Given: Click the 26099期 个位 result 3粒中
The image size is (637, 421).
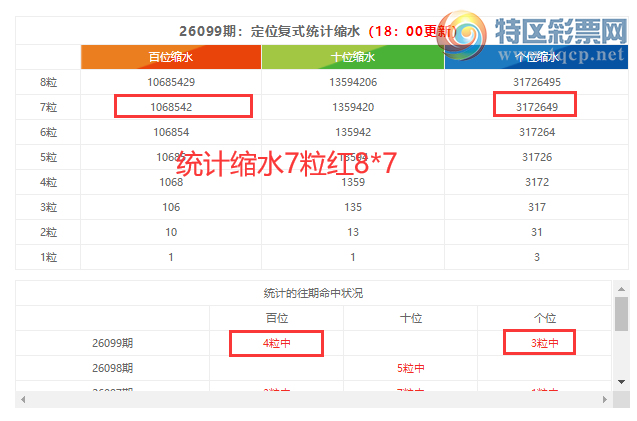Looking at the screenshot, I should click(540, 344).
